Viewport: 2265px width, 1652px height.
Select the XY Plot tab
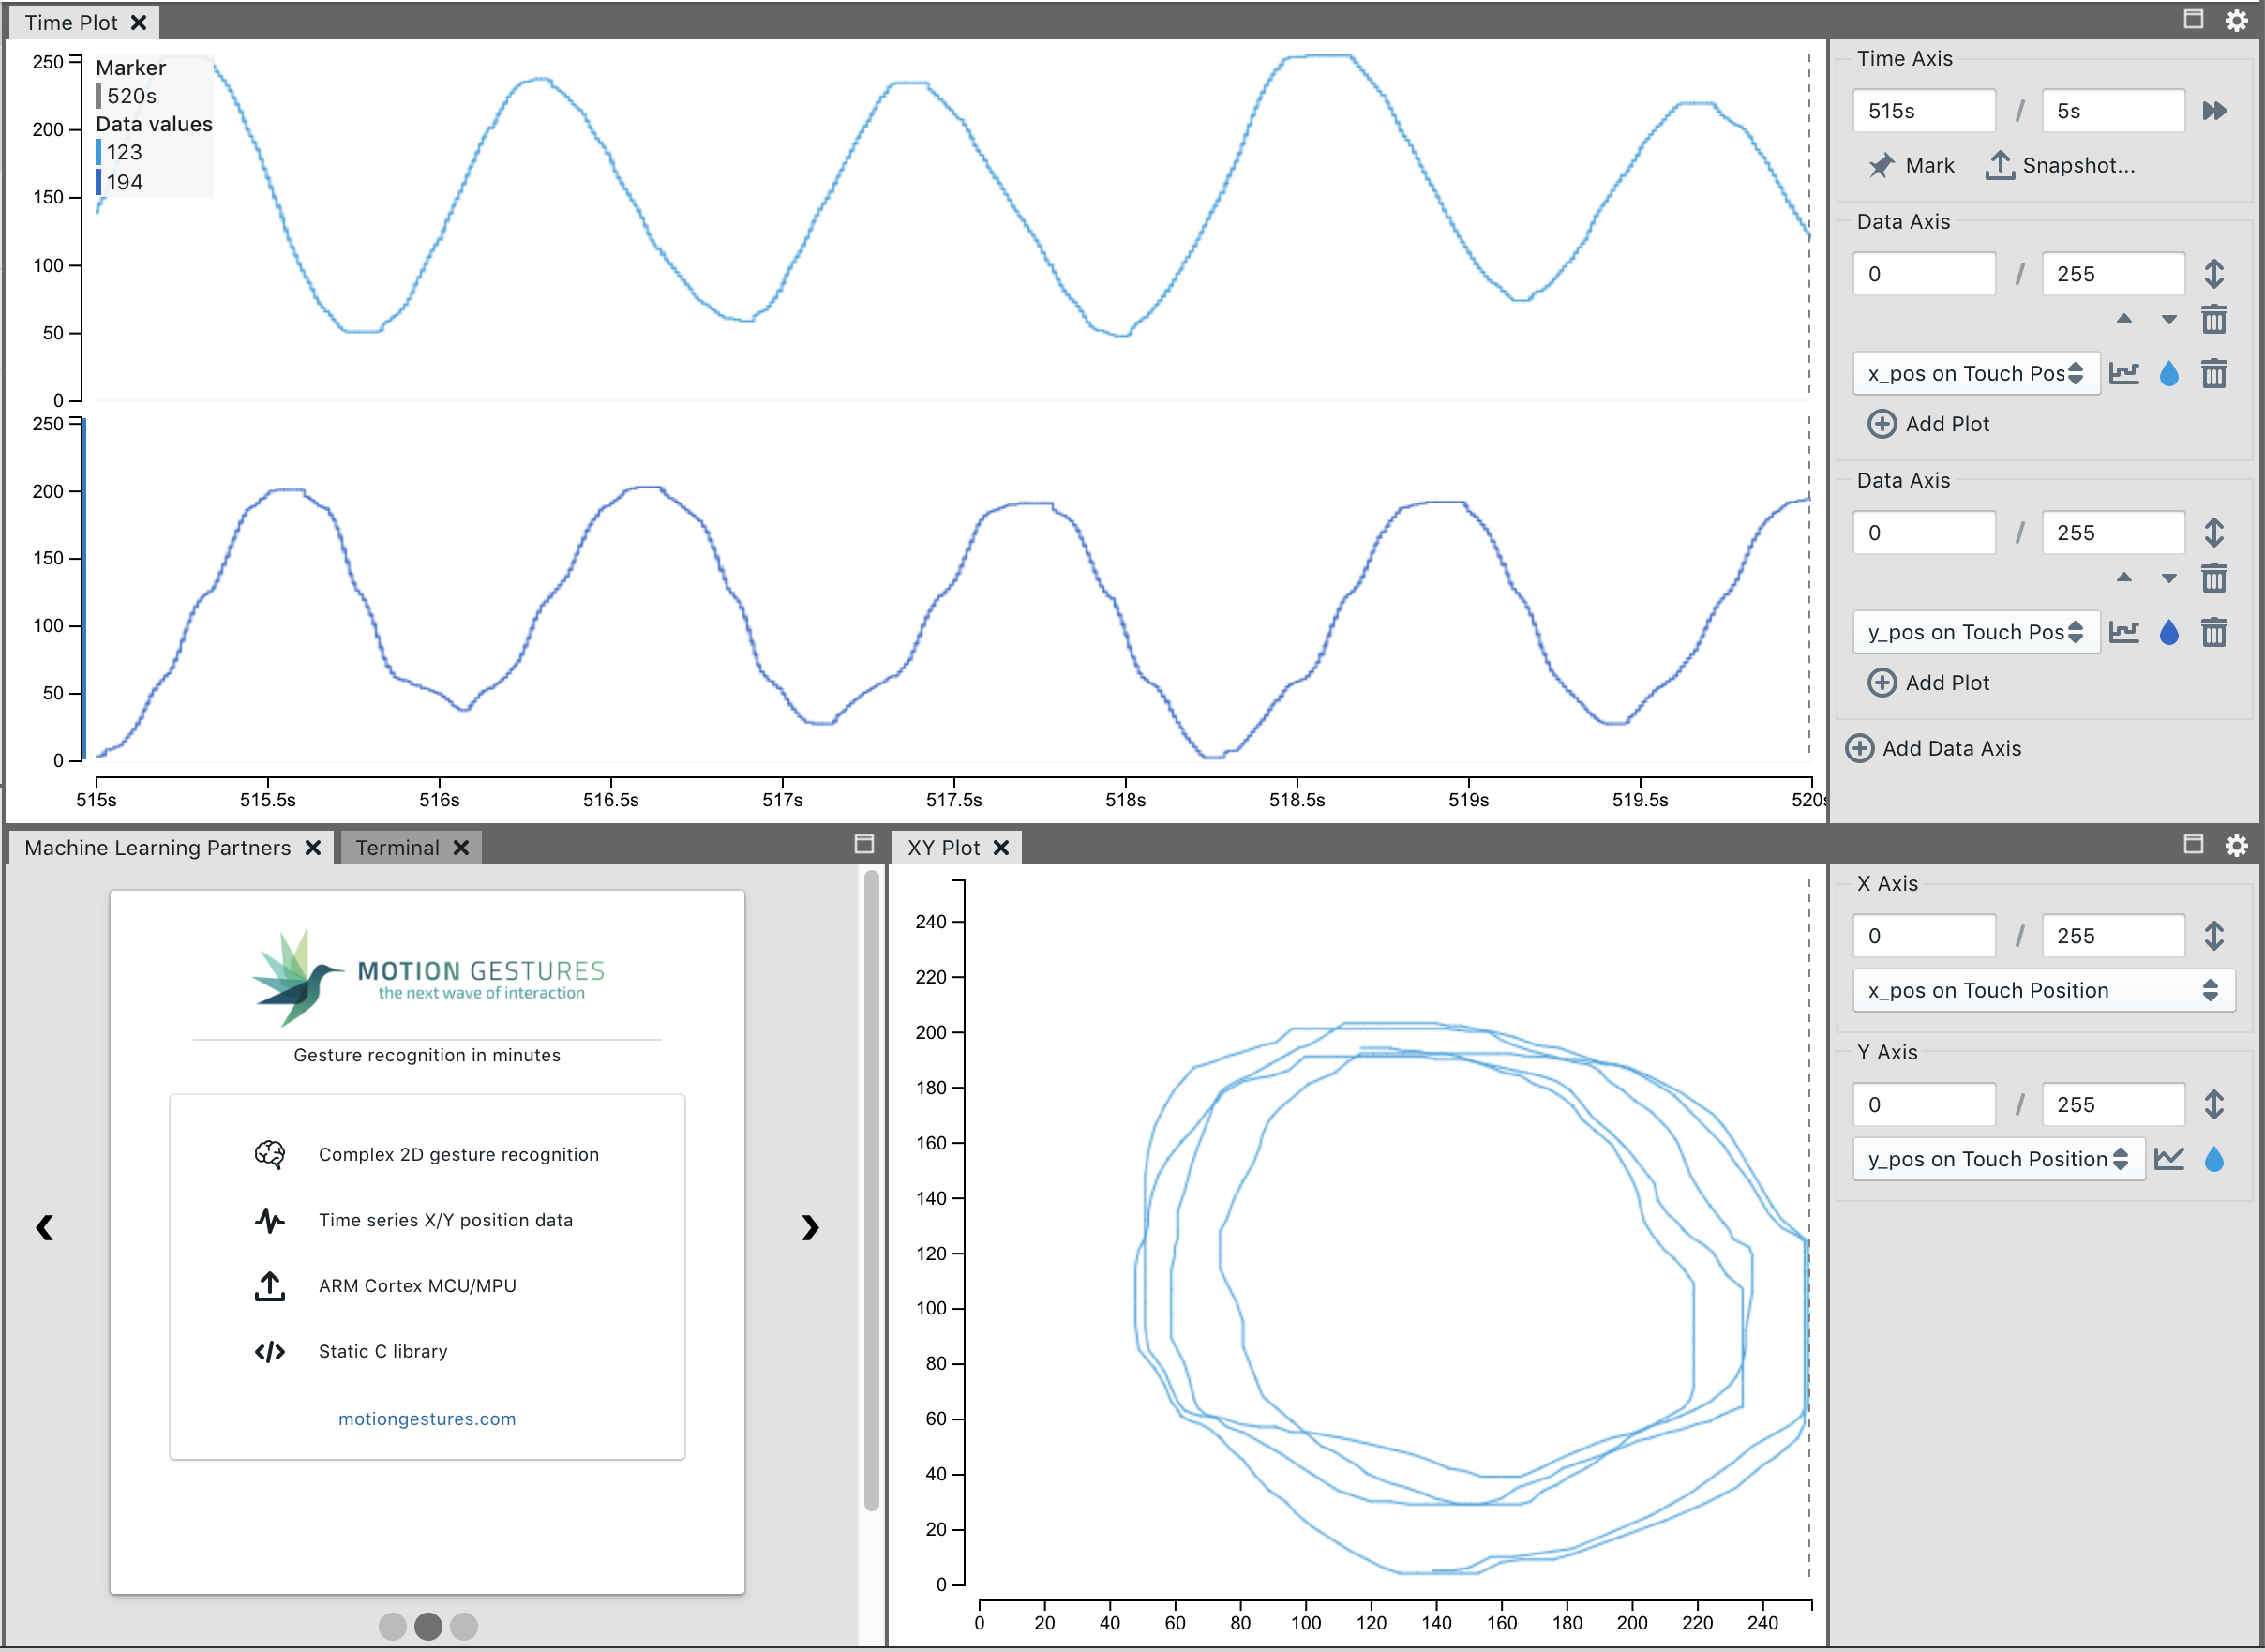[943, 848]
